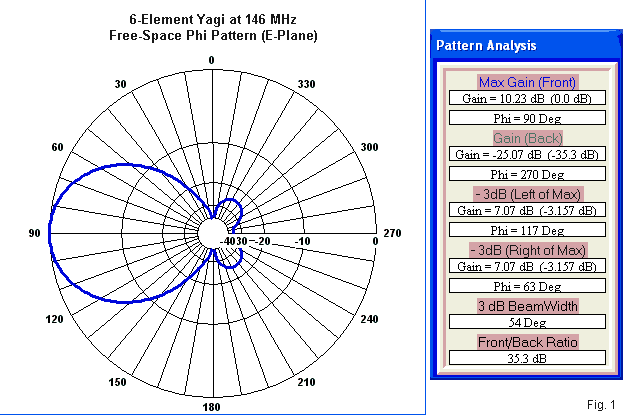Image resolution: width=625 pixels, height=415 pixels.
Task: Click the 35.3 dB ratio value field
Action: (527, 358)
